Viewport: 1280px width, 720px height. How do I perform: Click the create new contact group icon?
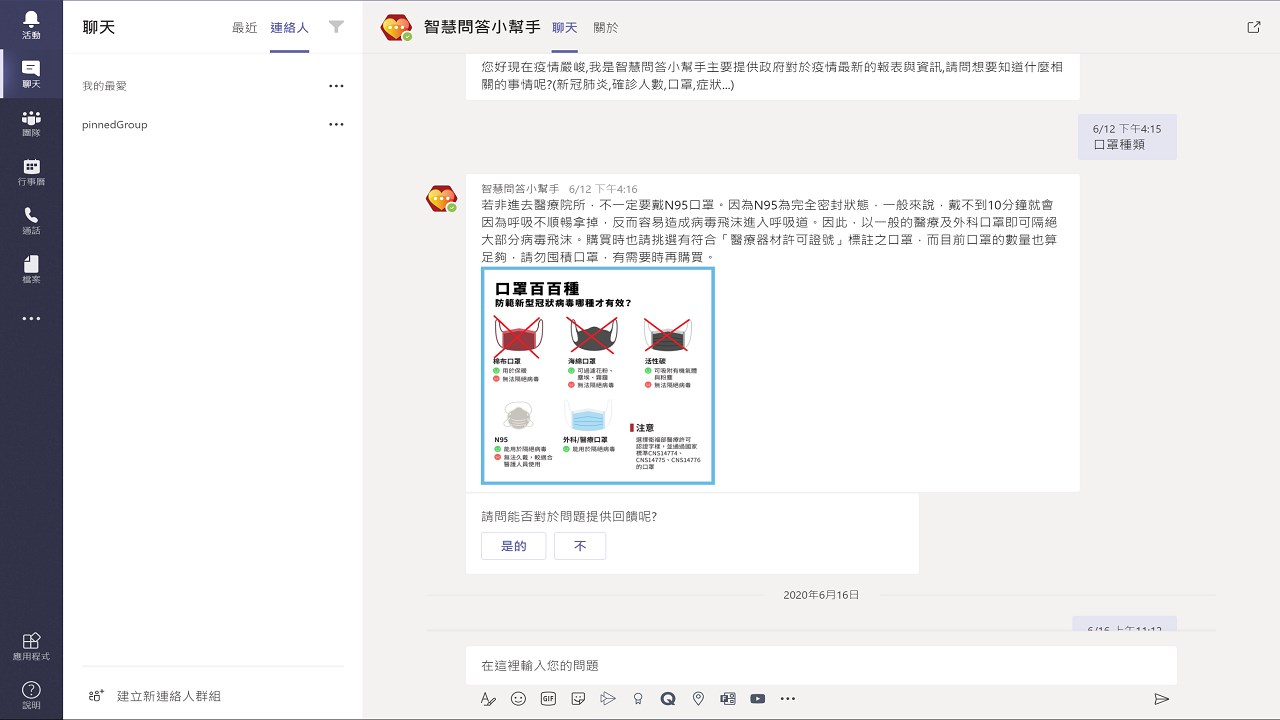96,696
